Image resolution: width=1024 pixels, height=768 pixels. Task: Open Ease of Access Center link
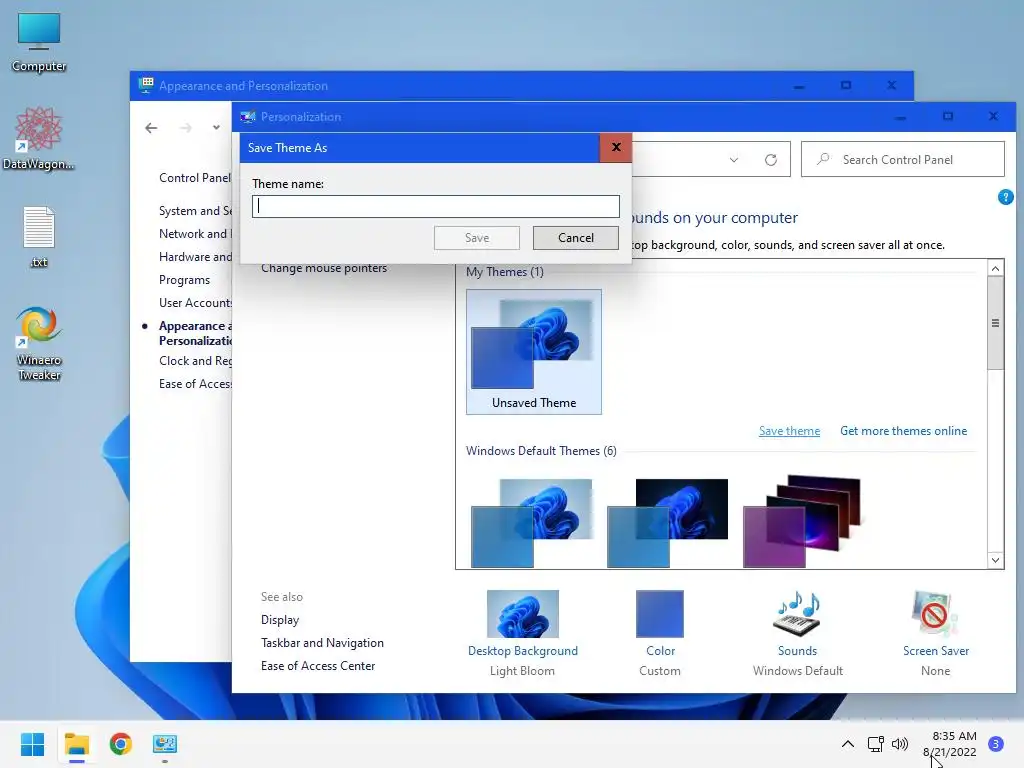click(x=317, y=666)
